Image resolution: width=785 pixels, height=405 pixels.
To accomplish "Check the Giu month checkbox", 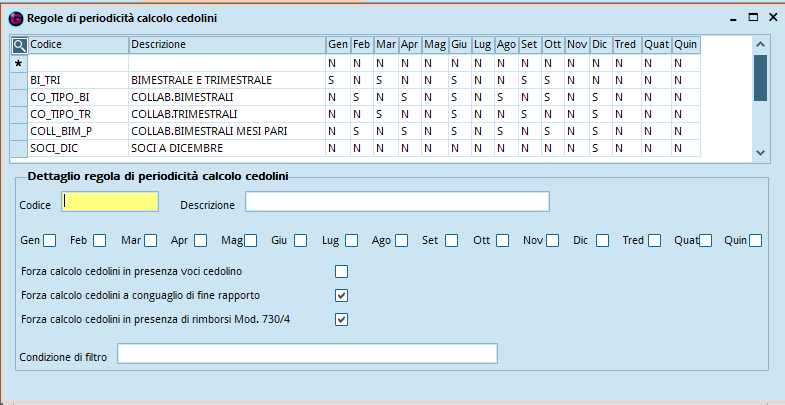I will pyautogui.click(x=300, y=241).
